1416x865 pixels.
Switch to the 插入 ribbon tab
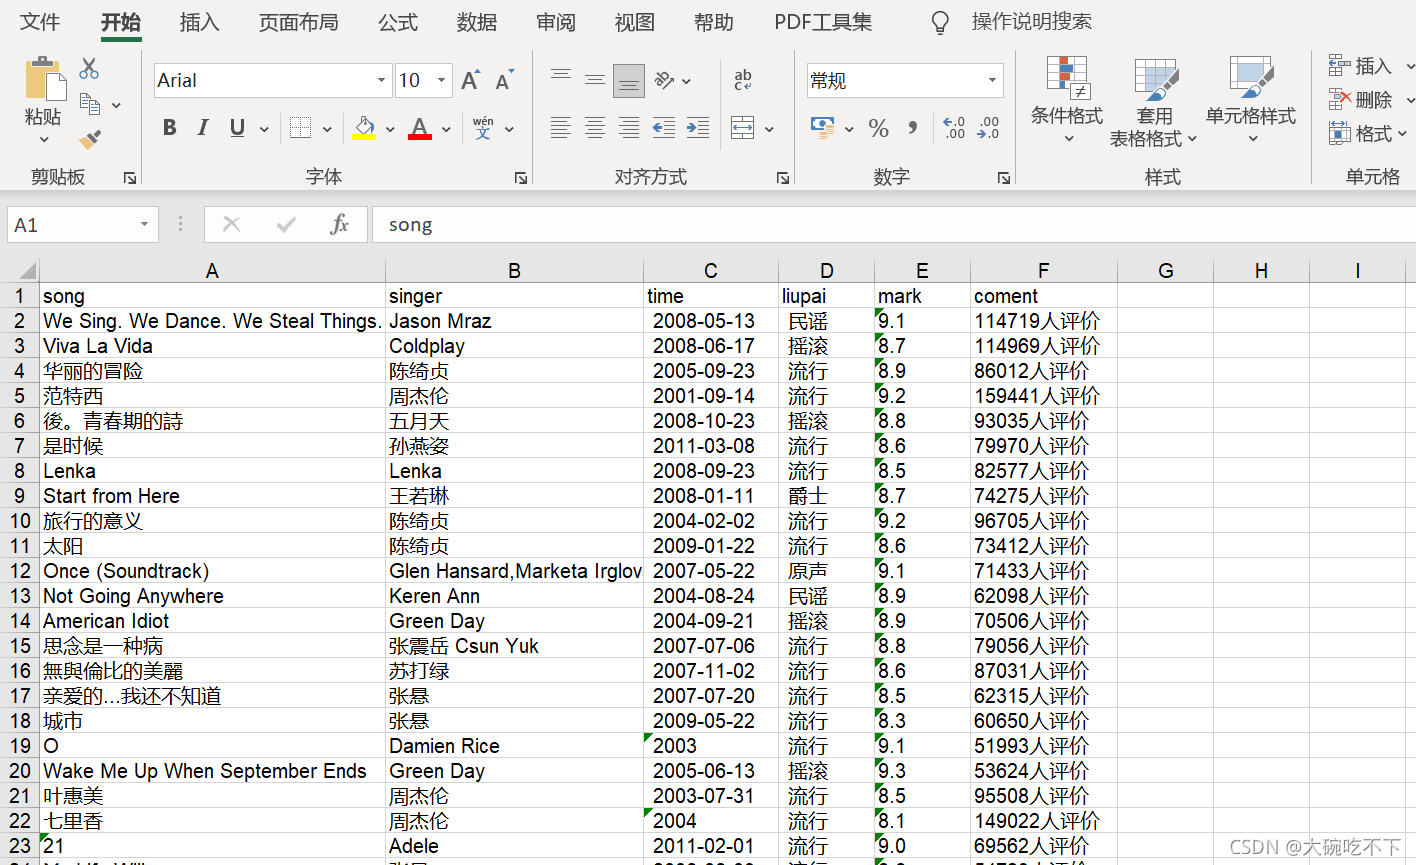pos(199,22)
